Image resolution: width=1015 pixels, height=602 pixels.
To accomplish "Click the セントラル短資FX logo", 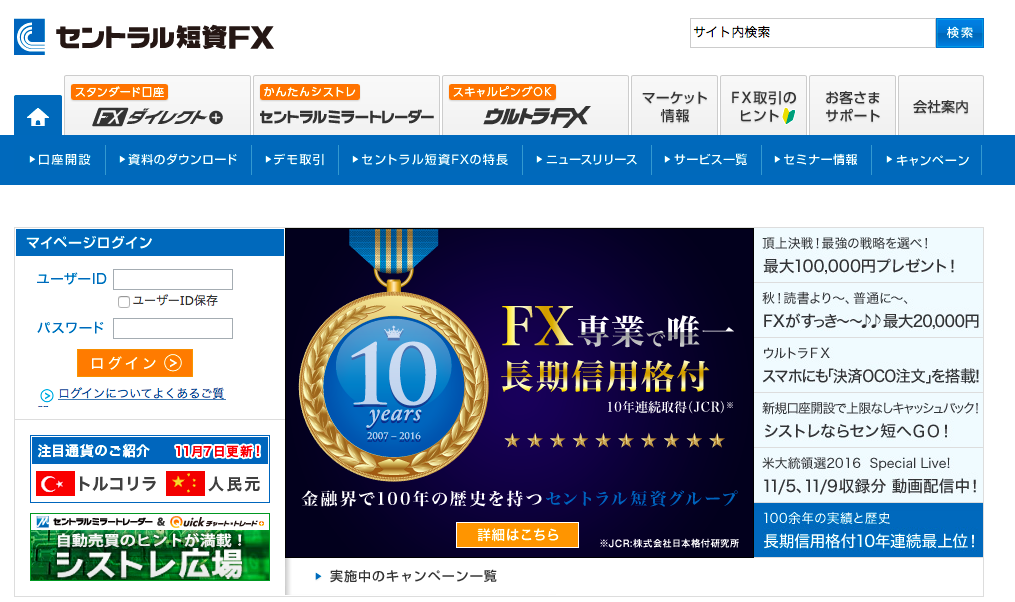I will click(144, 37).
